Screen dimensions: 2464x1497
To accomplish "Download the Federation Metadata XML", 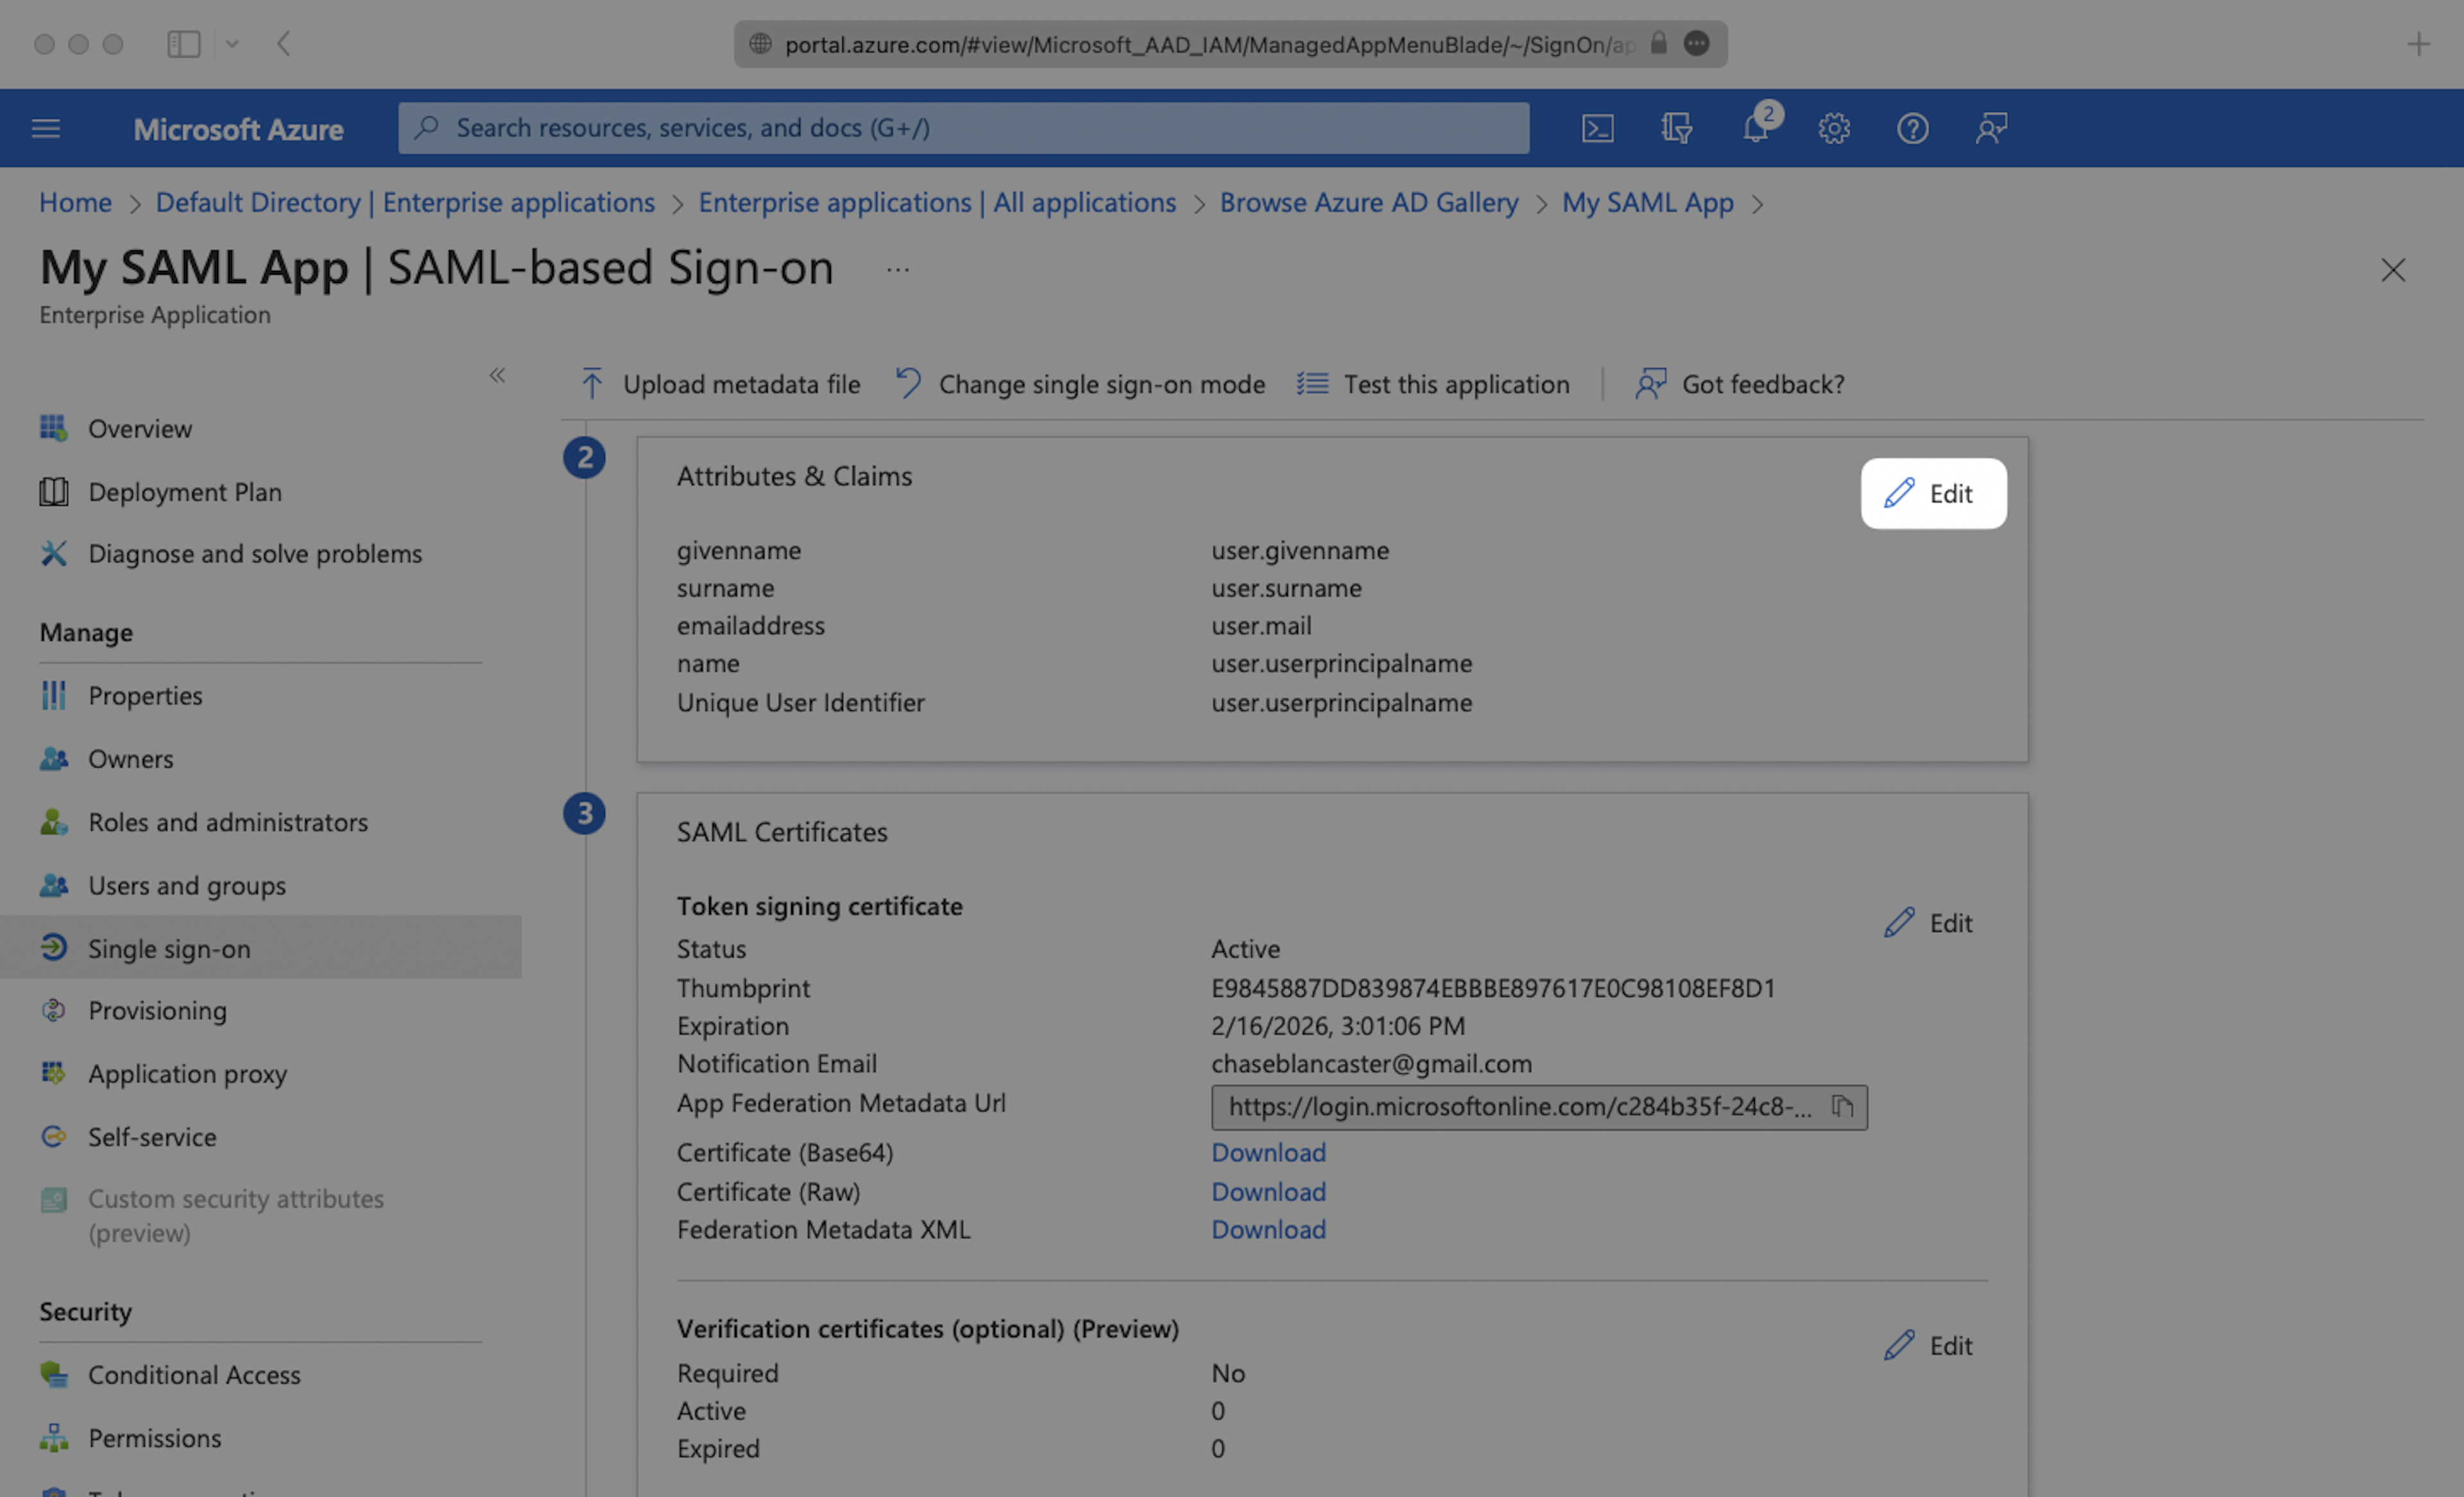I will click(1267, 1229).
